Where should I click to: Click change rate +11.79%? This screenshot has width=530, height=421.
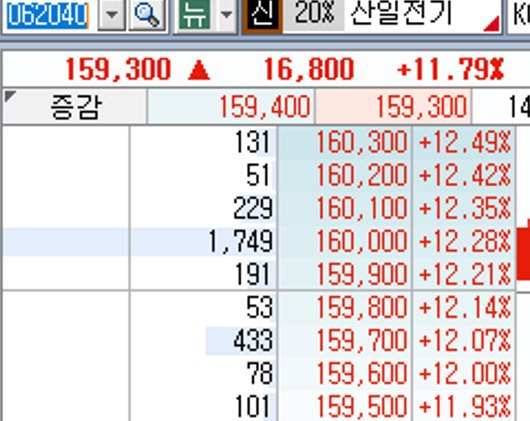pos(451,70)
